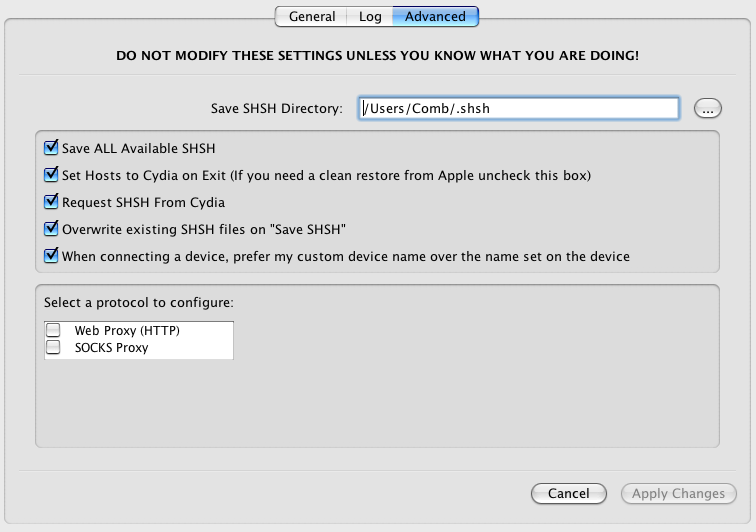Toggle prefer custom device name checkbox

point(52,256)
